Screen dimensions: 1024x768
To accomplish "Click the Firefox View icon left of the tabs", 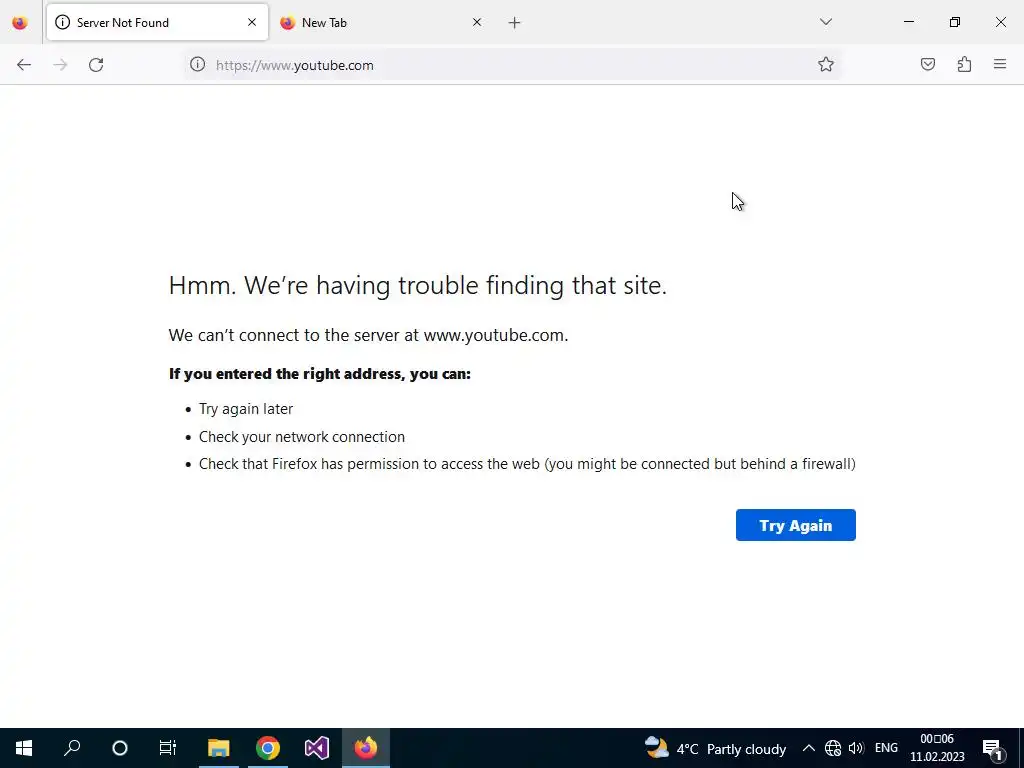I will 20,23.
